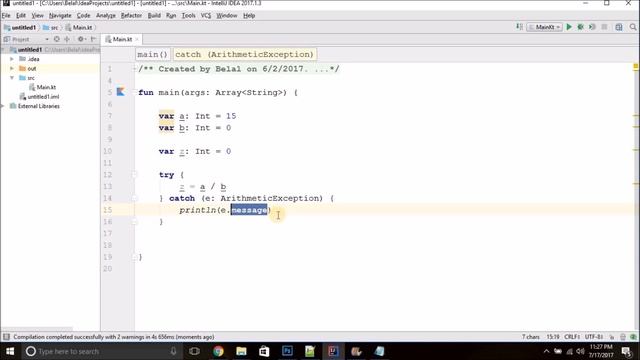Collapse the src folder
The image size is (640, 360).
point(12,78)
